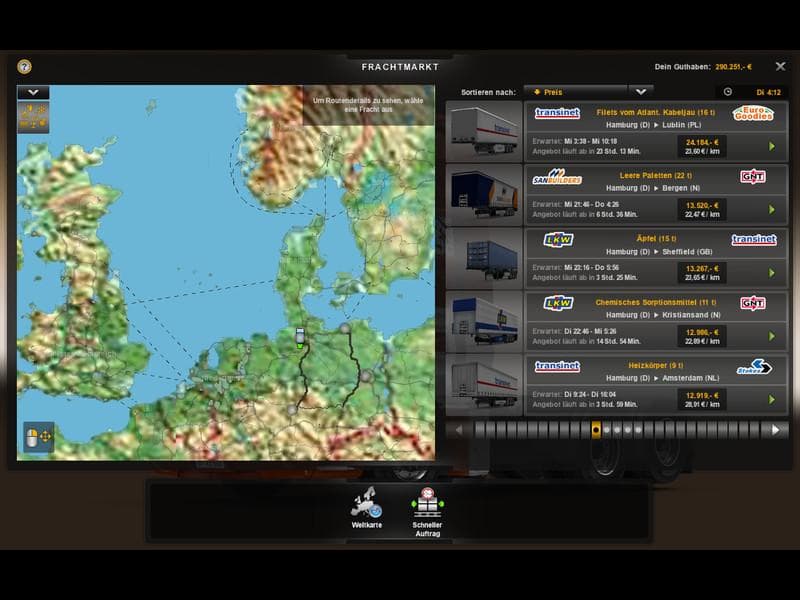Click the LKW logo on the Äpfel offer
The width and height of the screenshot is (800, 600).
559,240
